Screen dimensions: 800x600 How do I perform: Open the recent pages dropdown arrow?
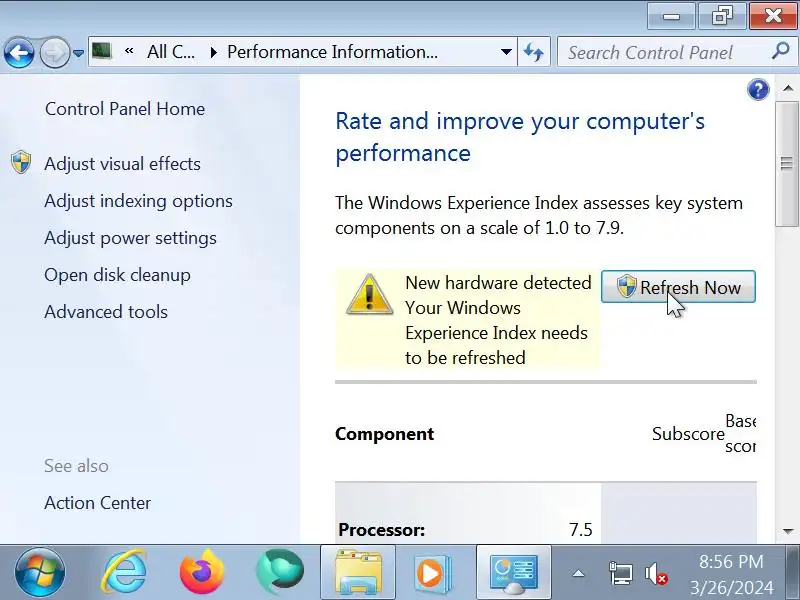78,53
